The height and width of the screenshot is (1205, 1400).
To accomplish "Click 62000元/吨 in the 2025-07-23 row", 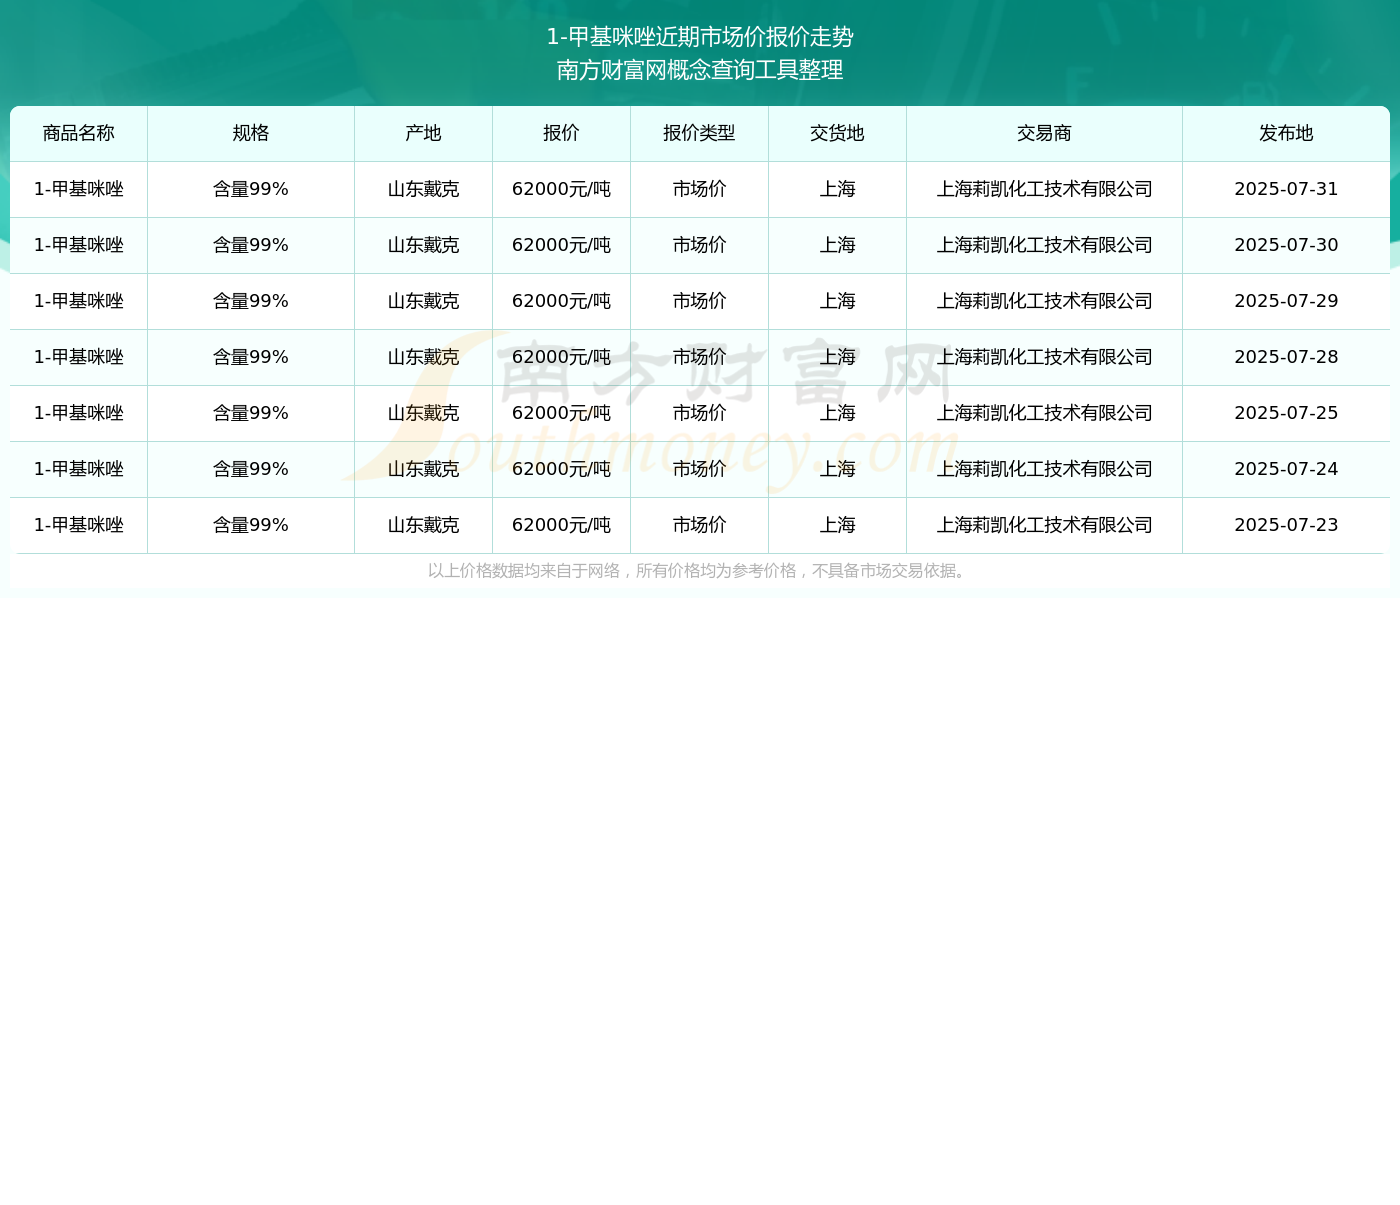I will click(x=561, y=525).
